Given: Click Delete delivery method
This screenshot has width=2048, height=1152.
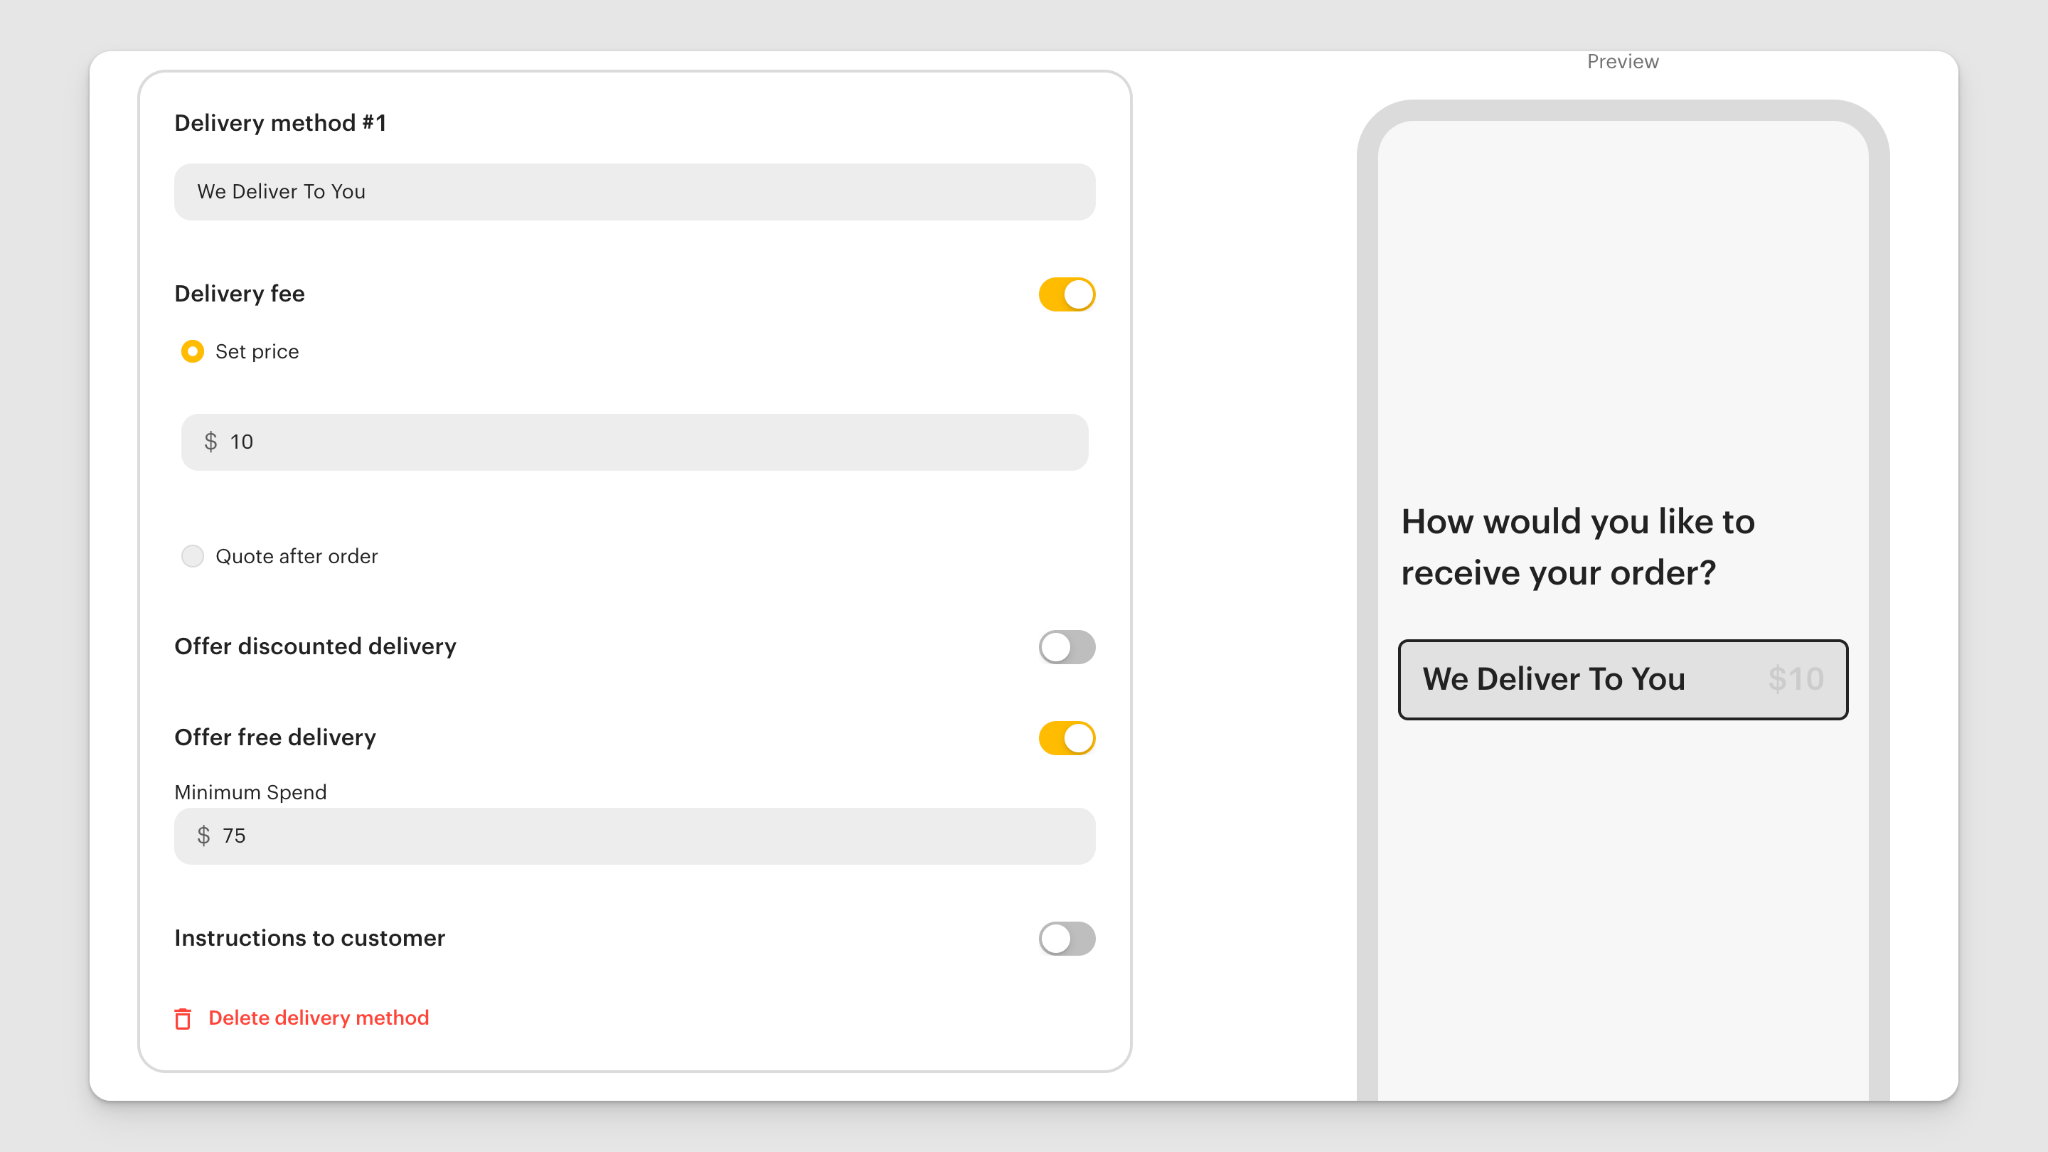Looking at the screenshot, I should 318,1018.
